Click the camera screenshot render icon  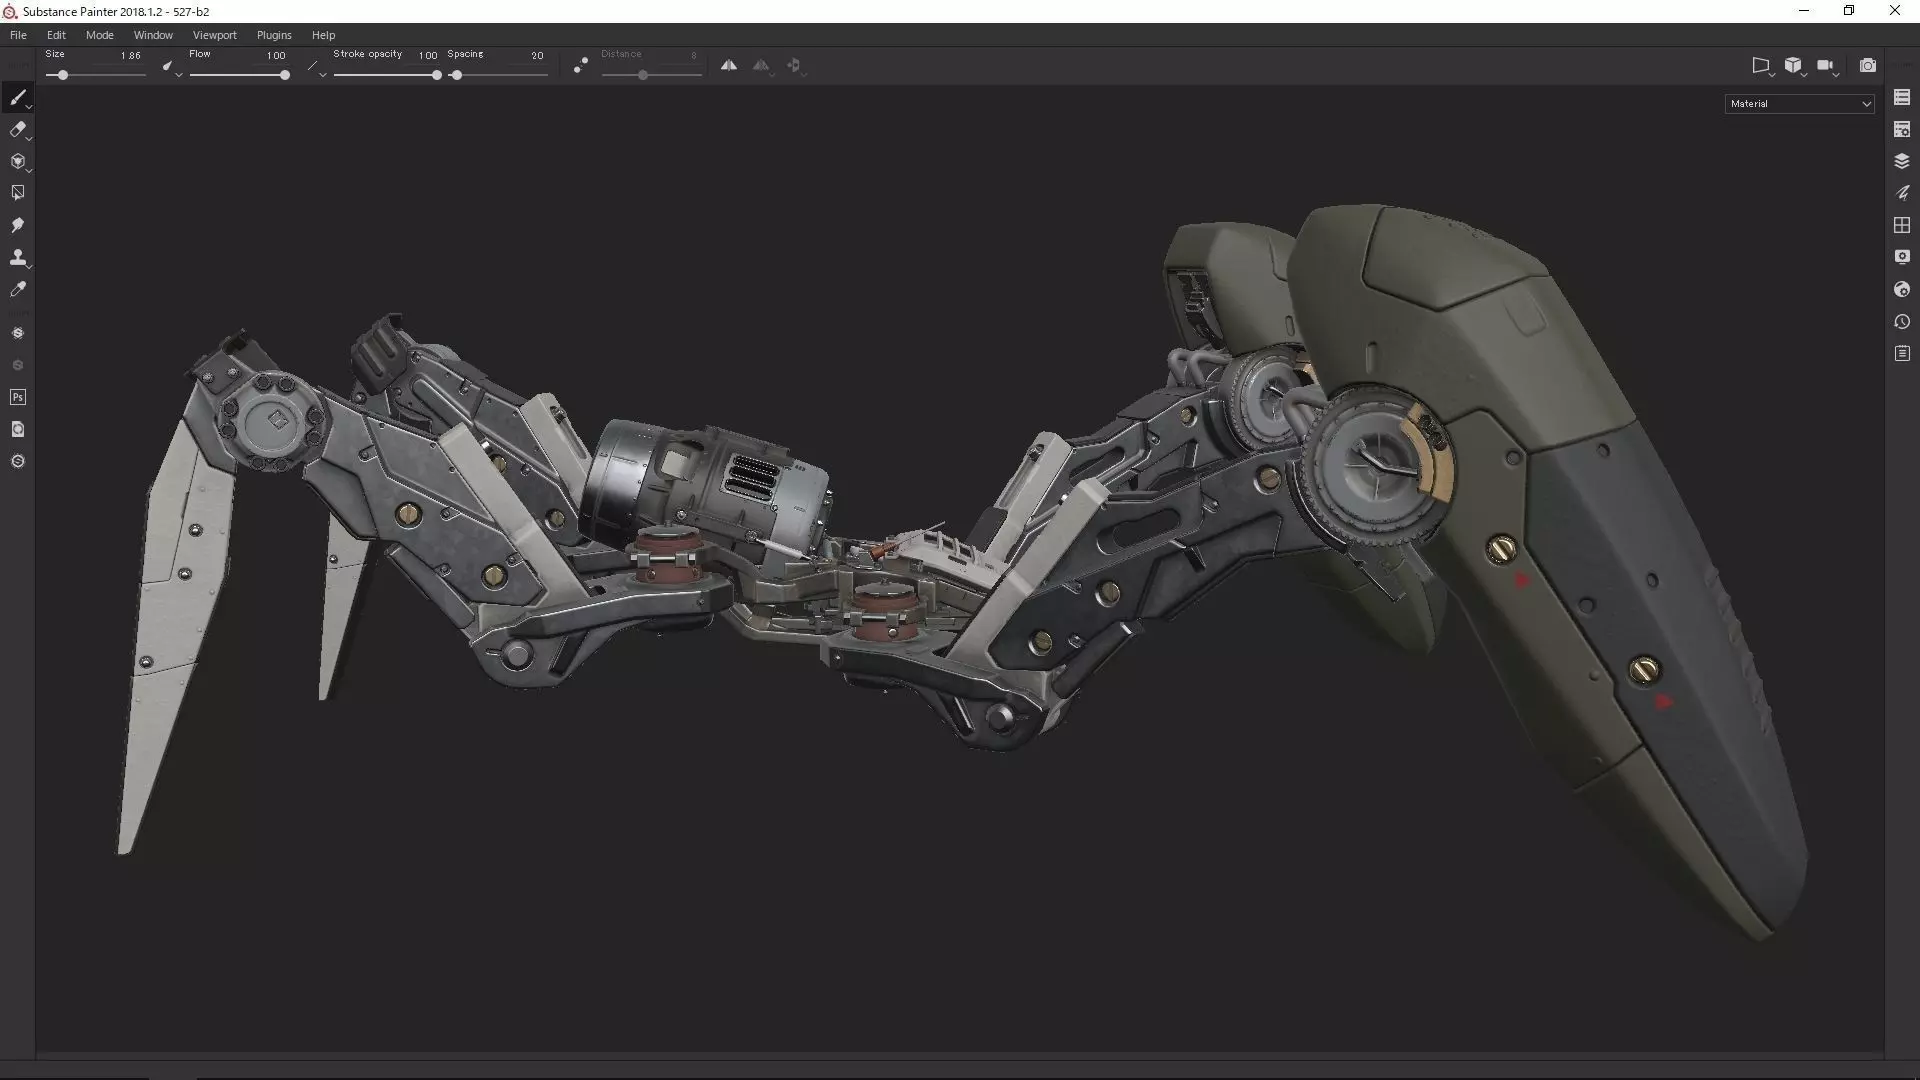[1867, 65]
